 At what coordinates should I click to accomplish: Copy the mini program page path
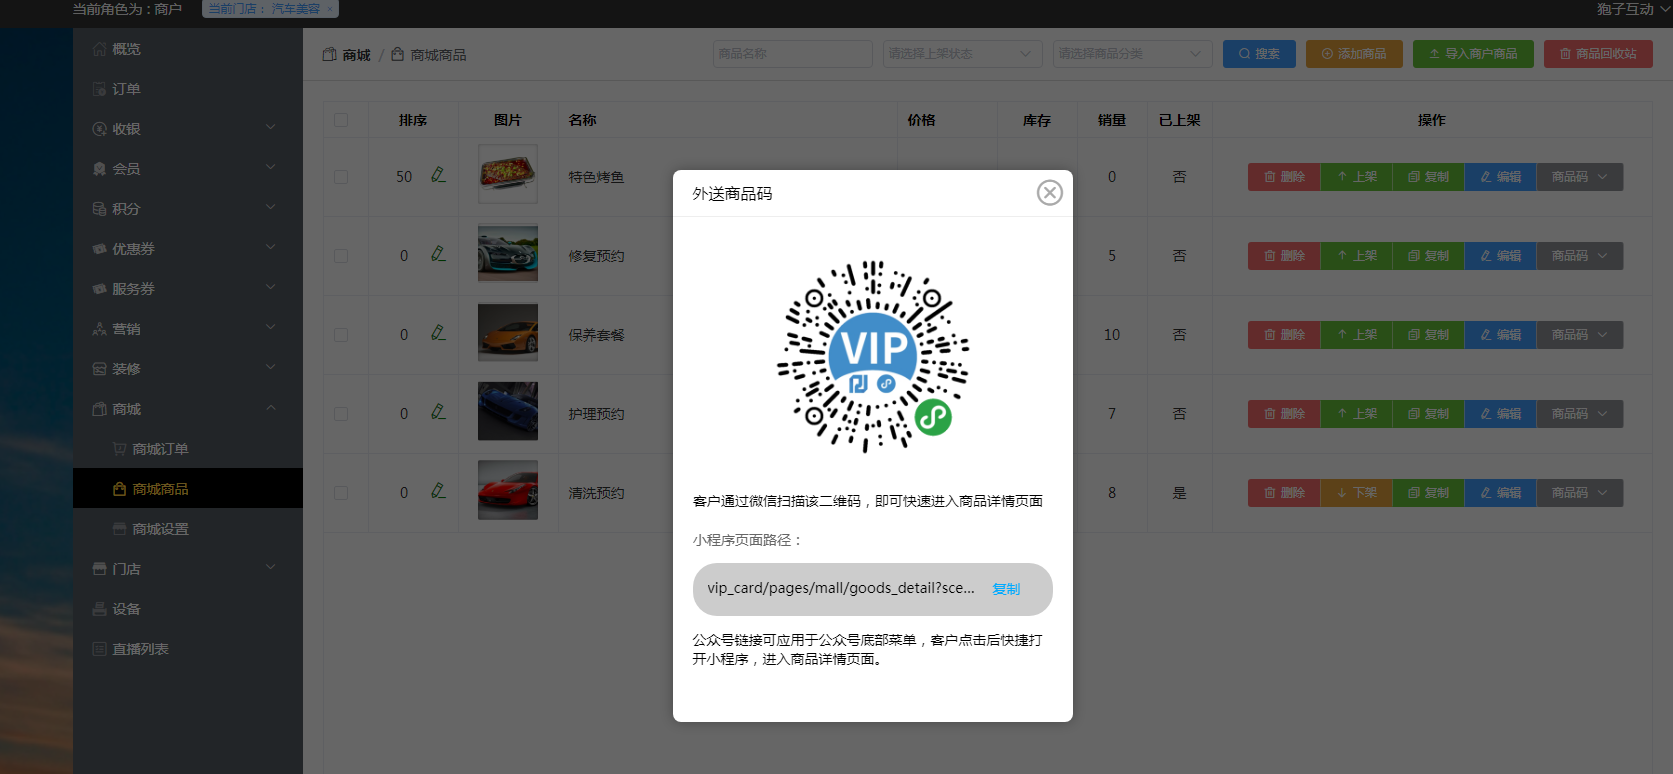1006,589
